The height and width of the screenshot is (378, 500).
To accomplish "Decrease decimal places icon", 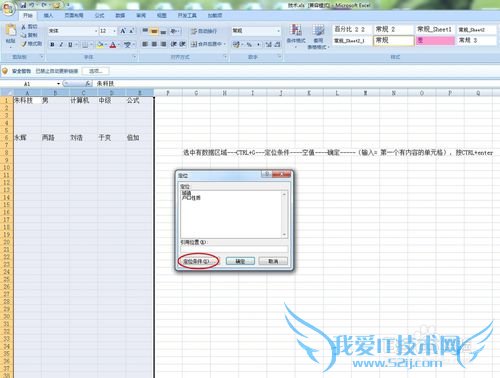I will (277, 44).
